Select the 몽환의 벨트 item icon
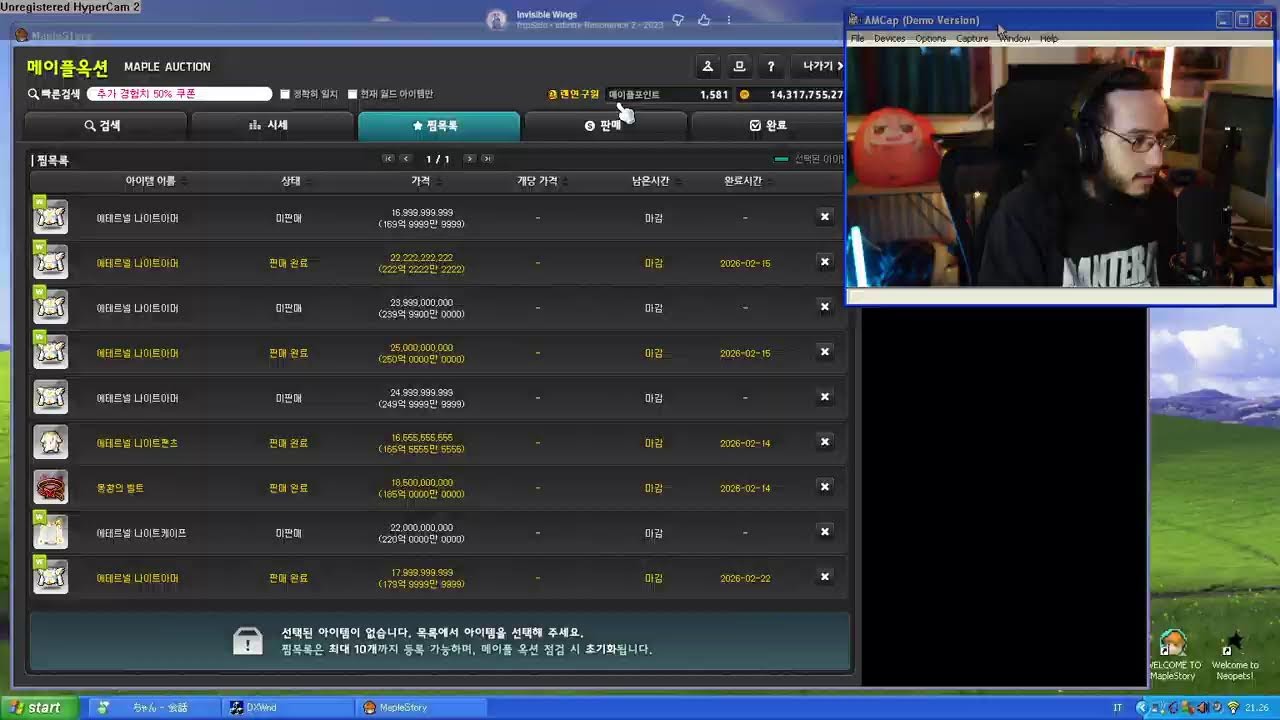1280x720 pixels. tap(51, 487)
